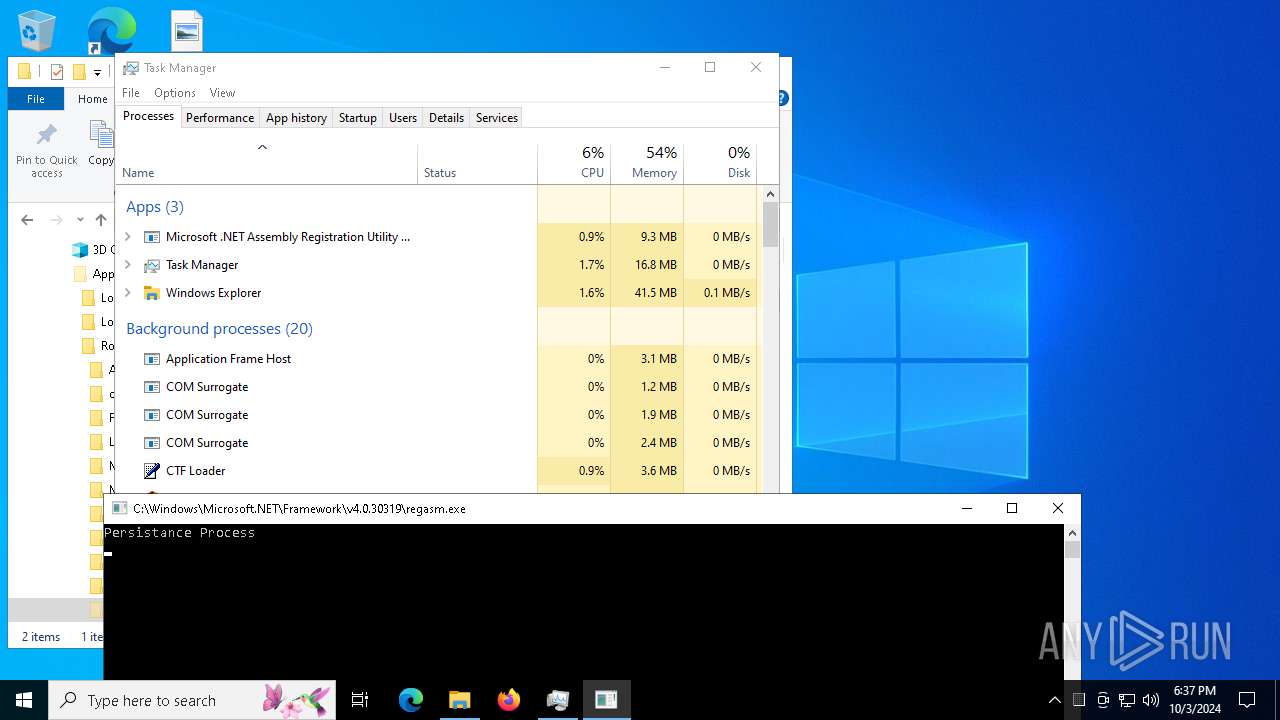This screenshot has height=720, width=1280.
Task: Click the 41.5 MB memory cell
Action: [647, 293]
